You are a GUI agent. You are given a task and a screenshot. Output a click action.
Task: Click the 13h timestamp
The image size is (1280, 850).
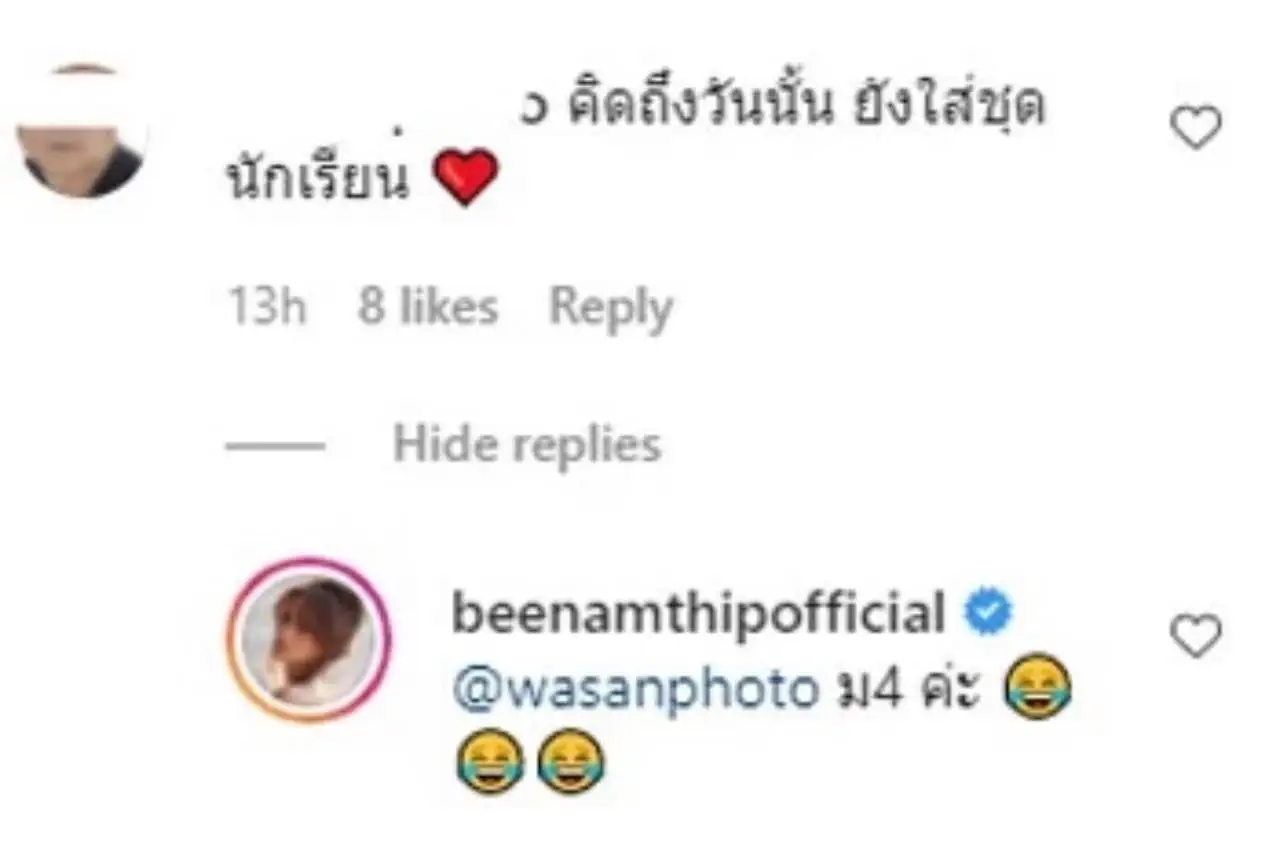(266, 308)
